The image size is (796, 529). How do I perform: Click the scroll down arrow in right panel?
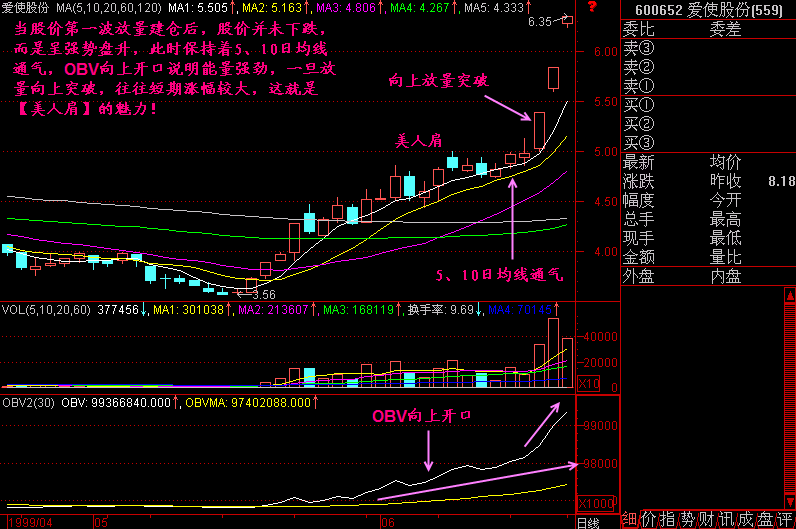click(788, 500)
